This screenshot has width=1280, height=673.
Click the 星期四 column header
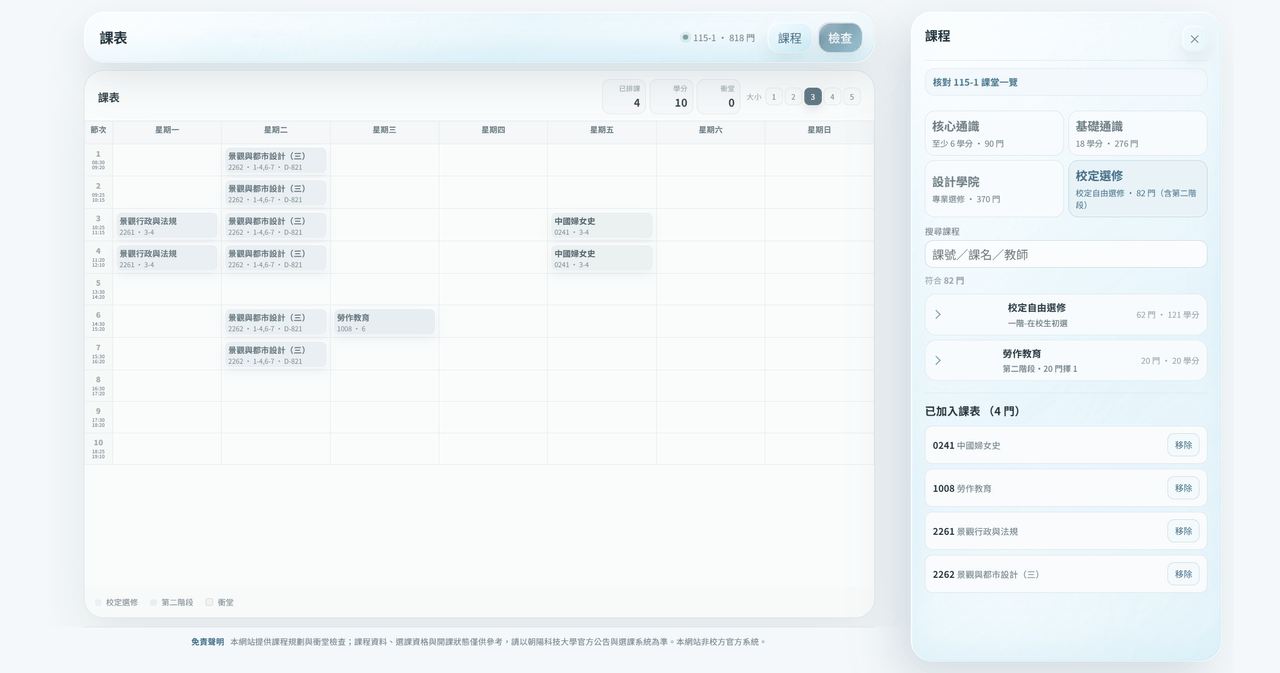pos(493,130)
